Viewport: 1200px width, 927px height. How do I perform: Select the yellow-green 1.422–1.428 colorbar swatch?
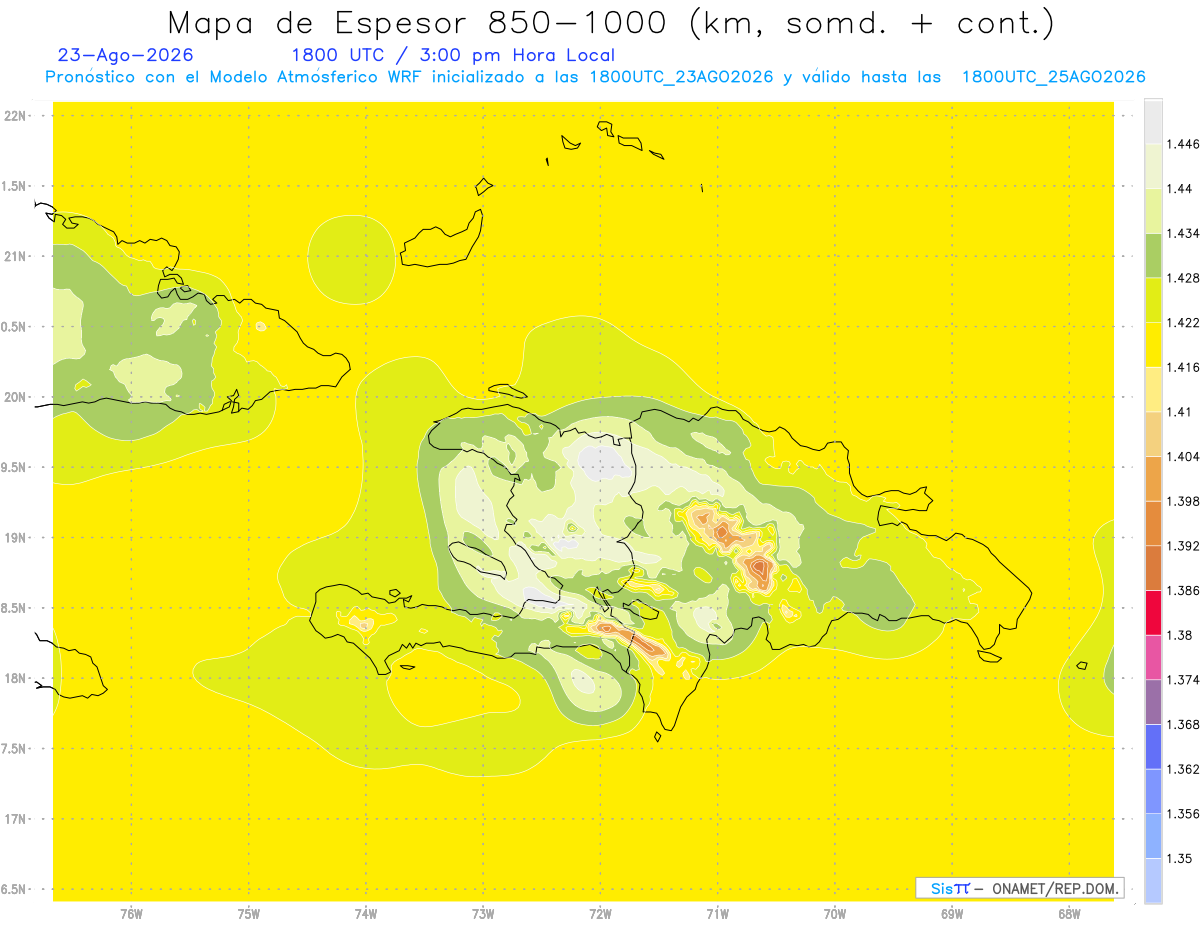1153,299
